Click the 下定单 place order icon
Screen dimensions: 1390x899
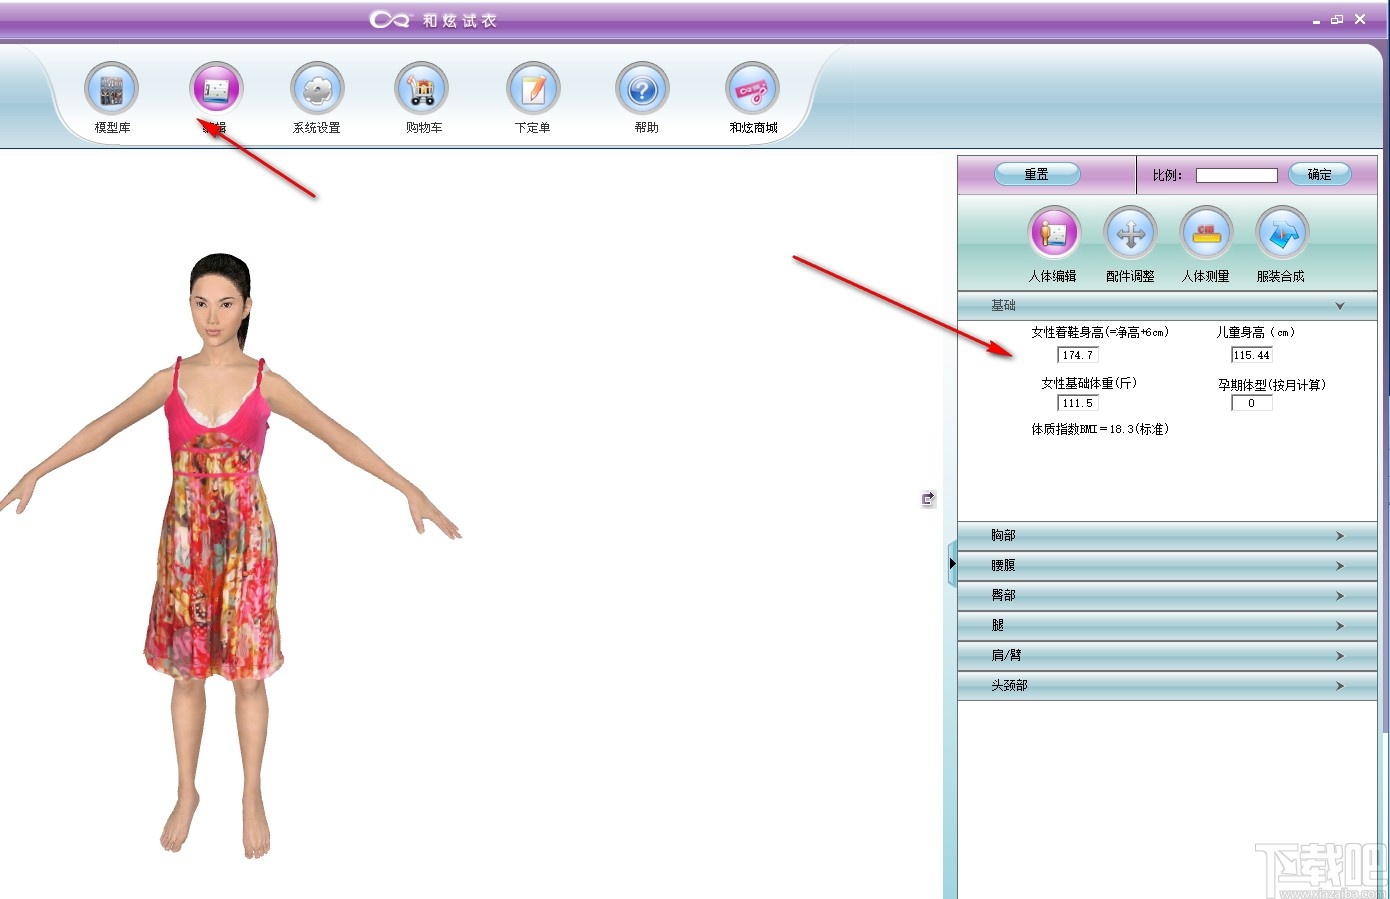coord(533,90)
